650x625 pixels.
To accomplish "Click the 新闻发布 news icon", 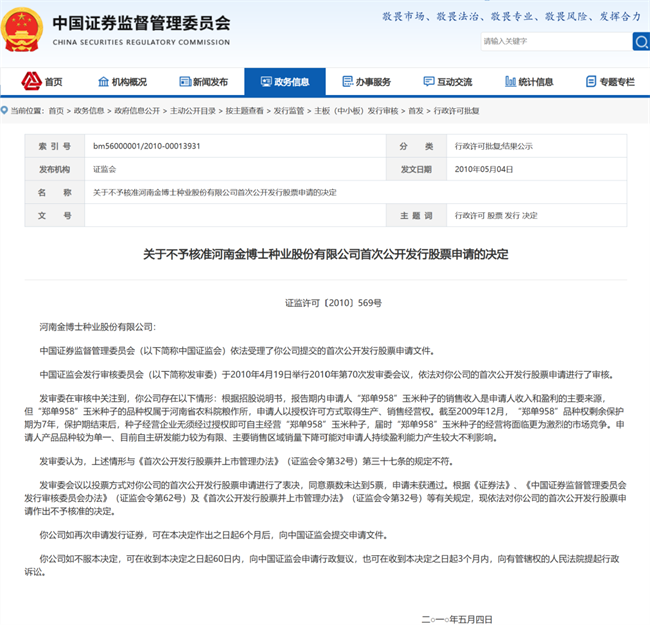I will tap(185, 82).
